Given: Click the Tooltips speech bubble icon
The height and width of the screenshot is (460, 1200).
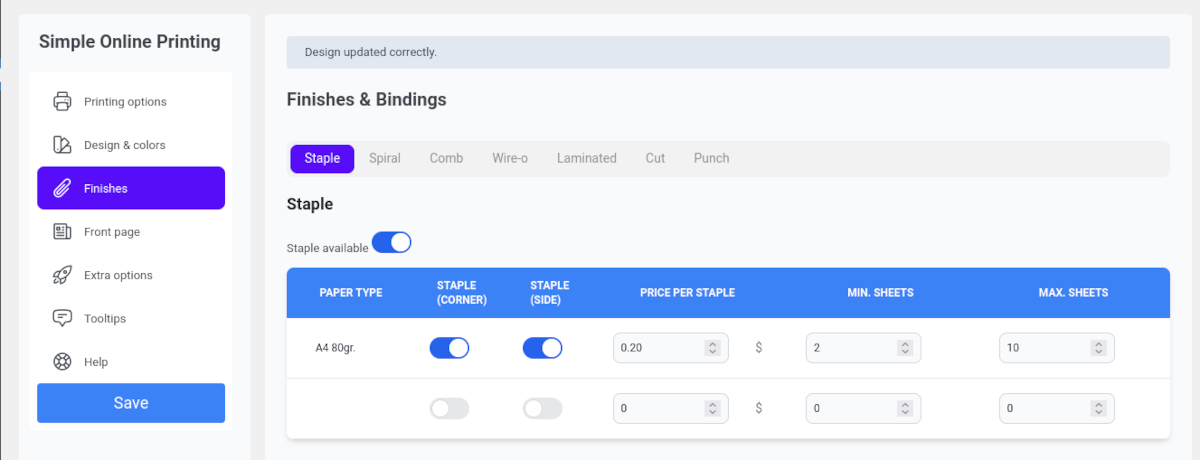Looking at the screenshot, I should 62,318.
